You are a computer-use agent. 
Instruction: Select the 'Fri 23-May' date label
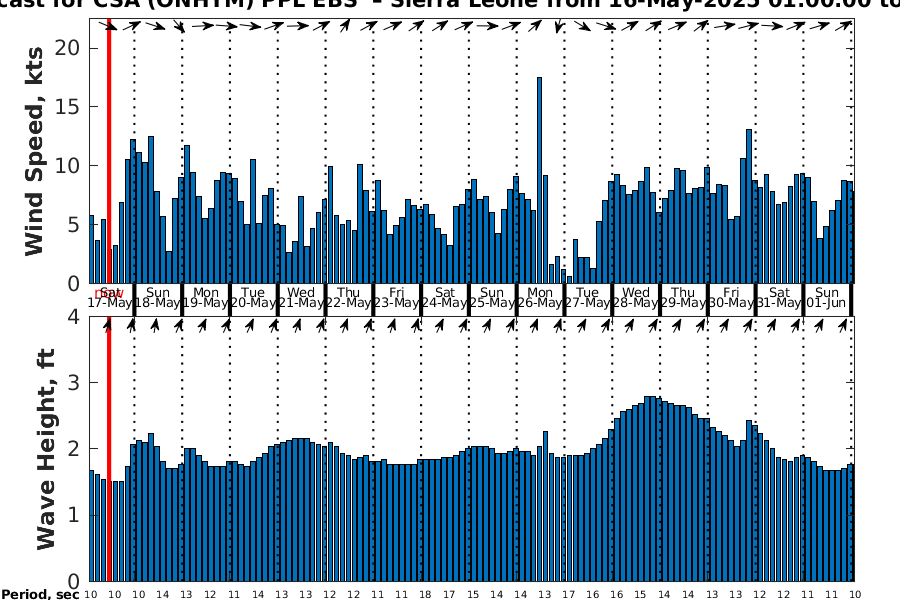coord(396,297)
